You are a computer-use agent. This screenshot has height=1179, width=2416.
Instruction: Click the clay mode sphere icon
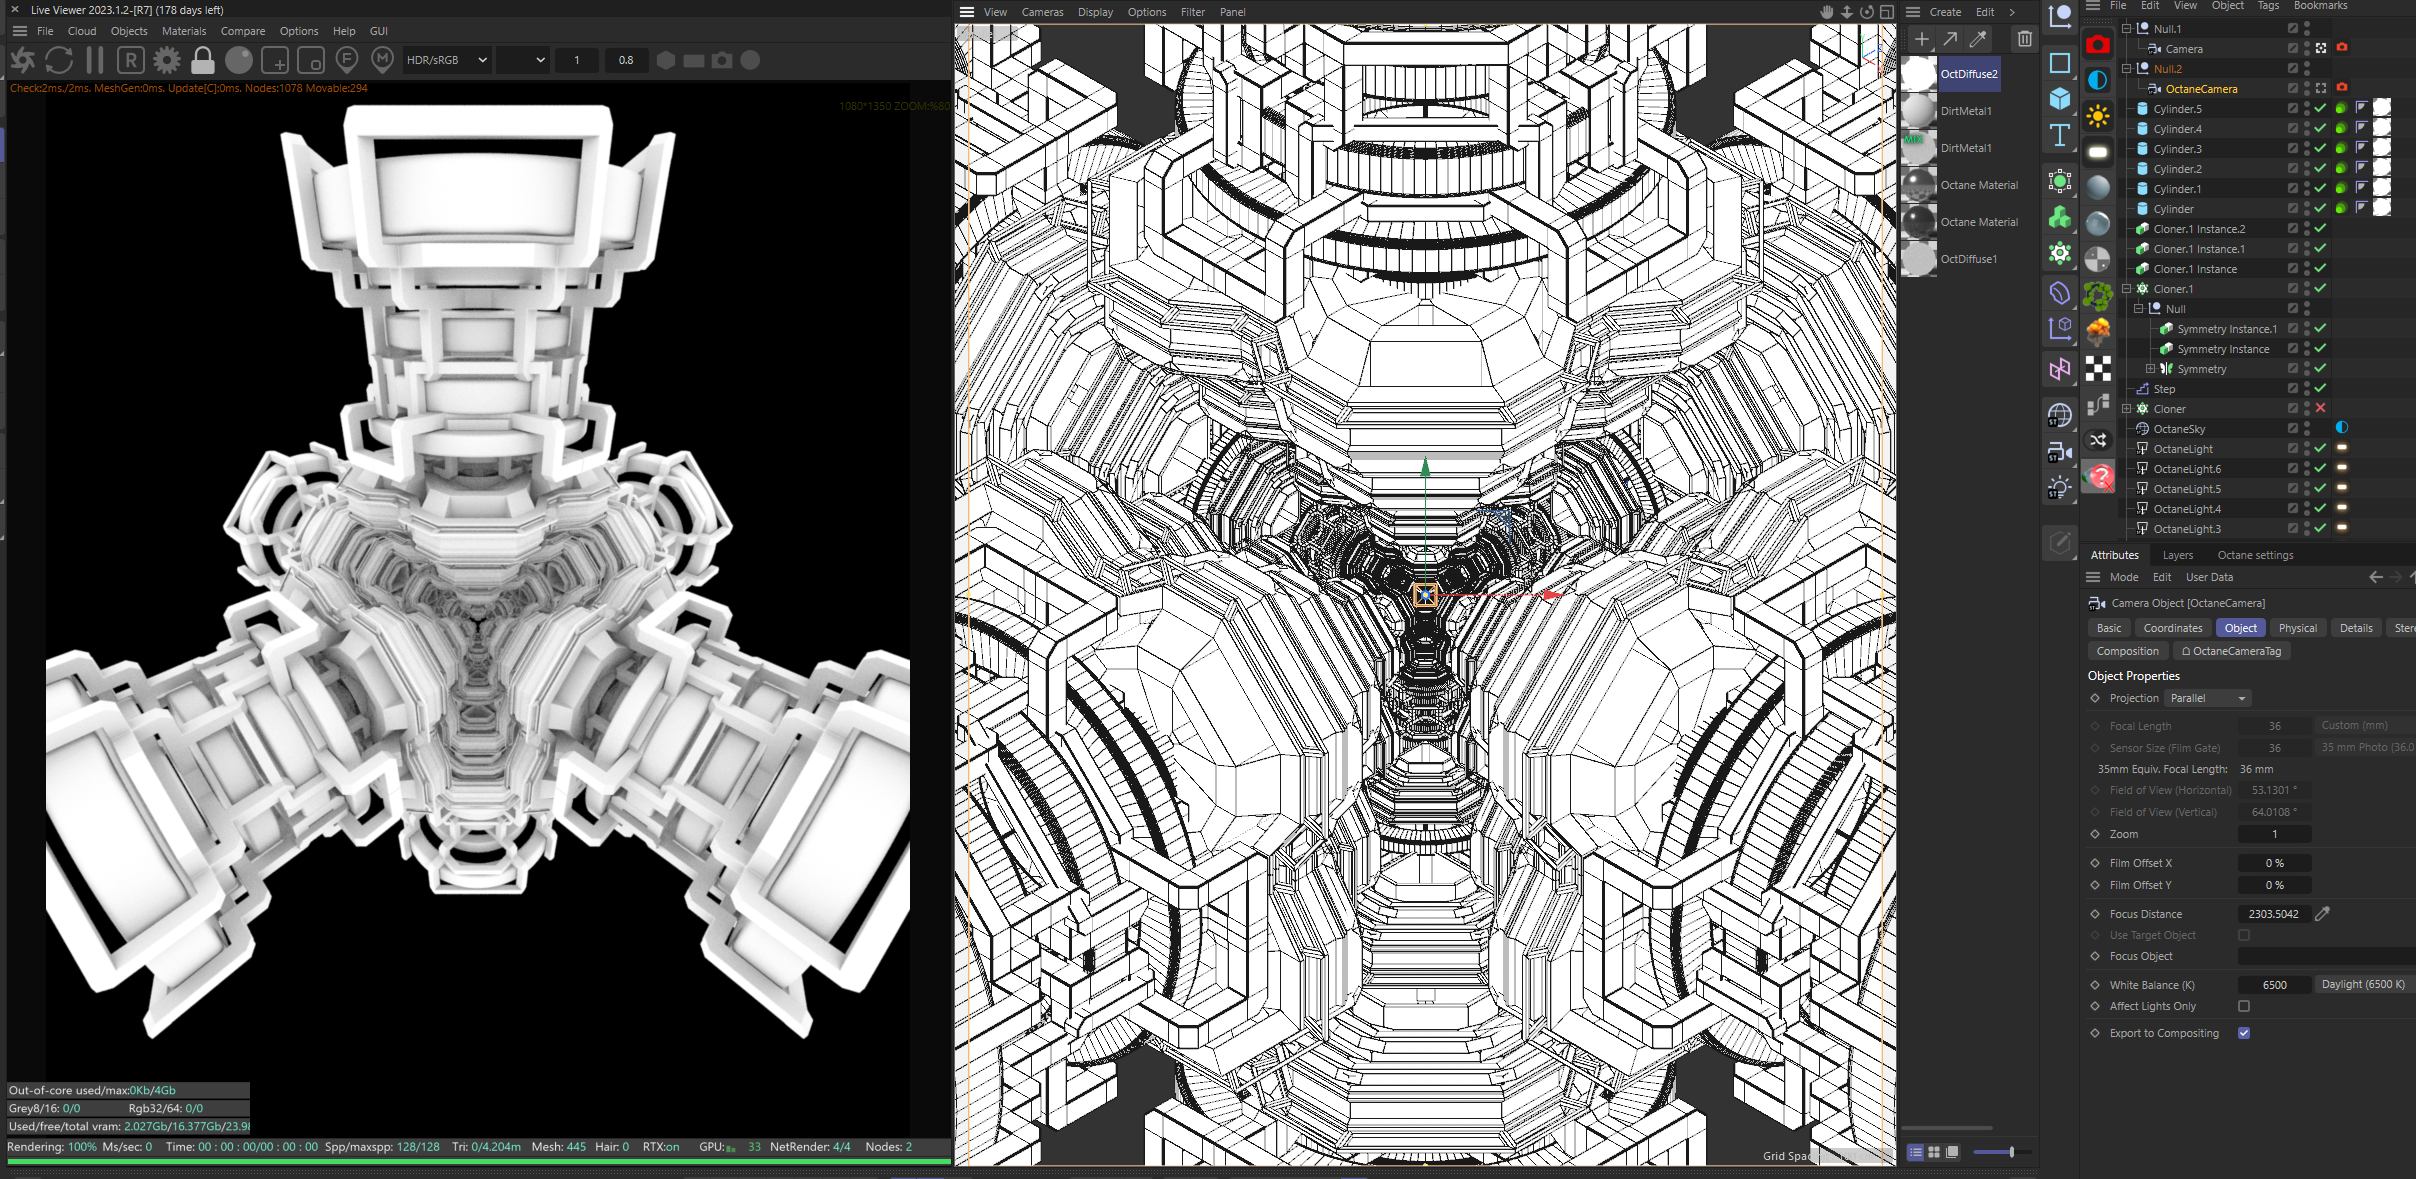(x=239, y=60)
